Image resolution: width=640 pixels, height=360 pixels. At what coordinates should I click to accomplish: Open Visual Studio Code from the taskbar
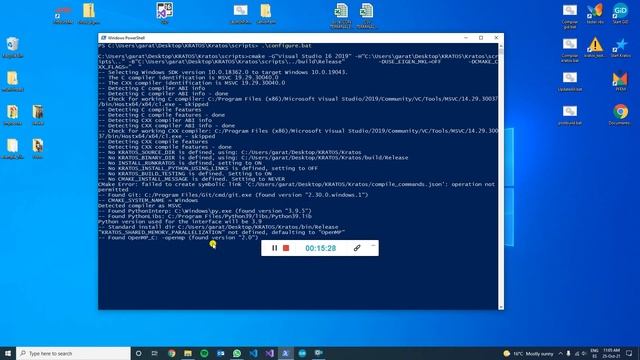[253, 353]
